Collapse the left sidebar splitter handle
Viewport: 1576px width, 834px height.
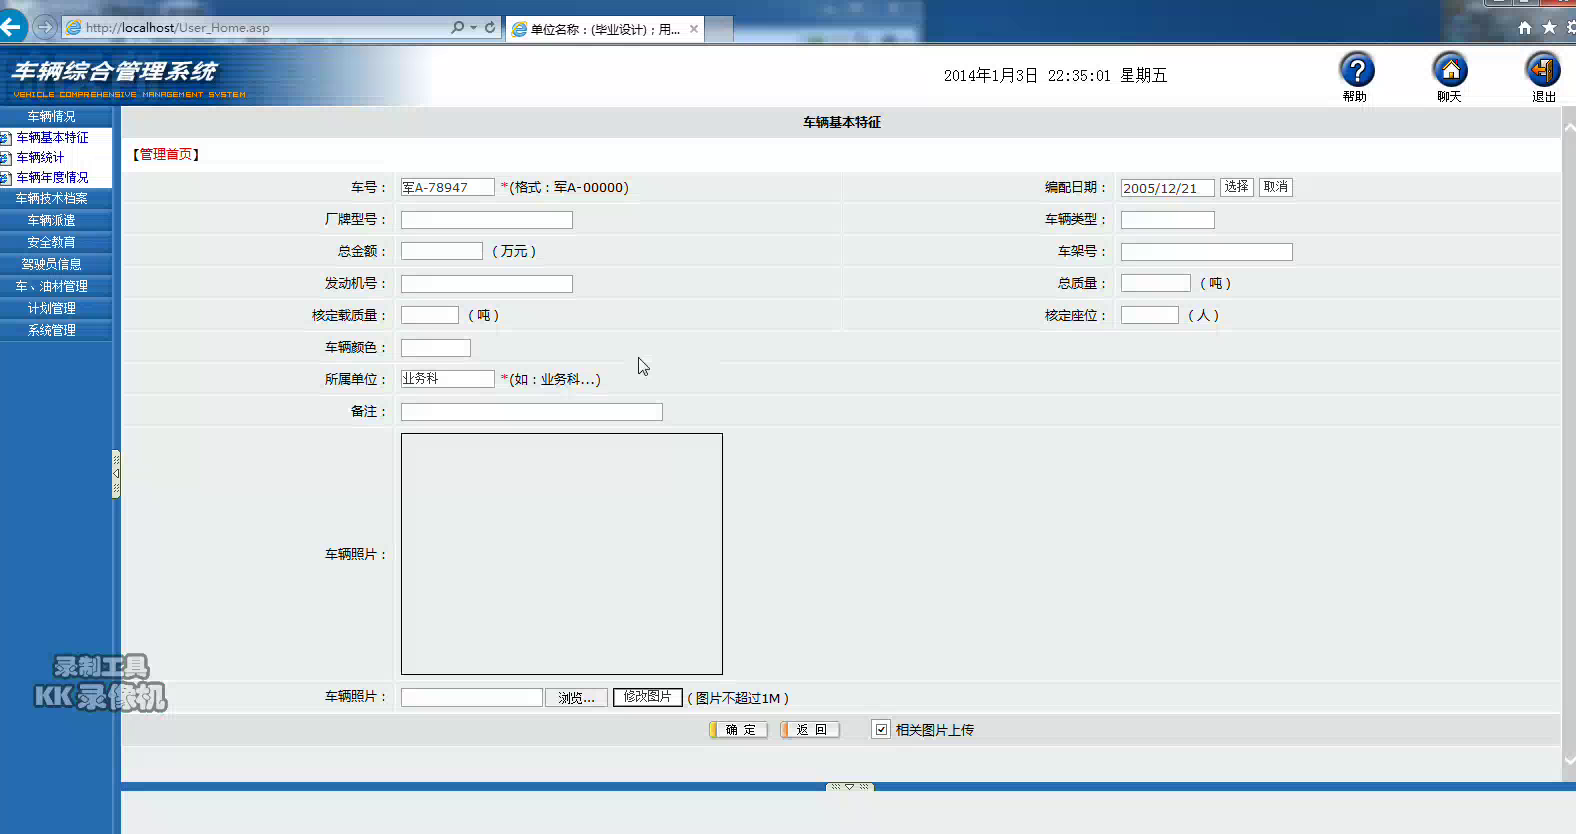(116, 474)
